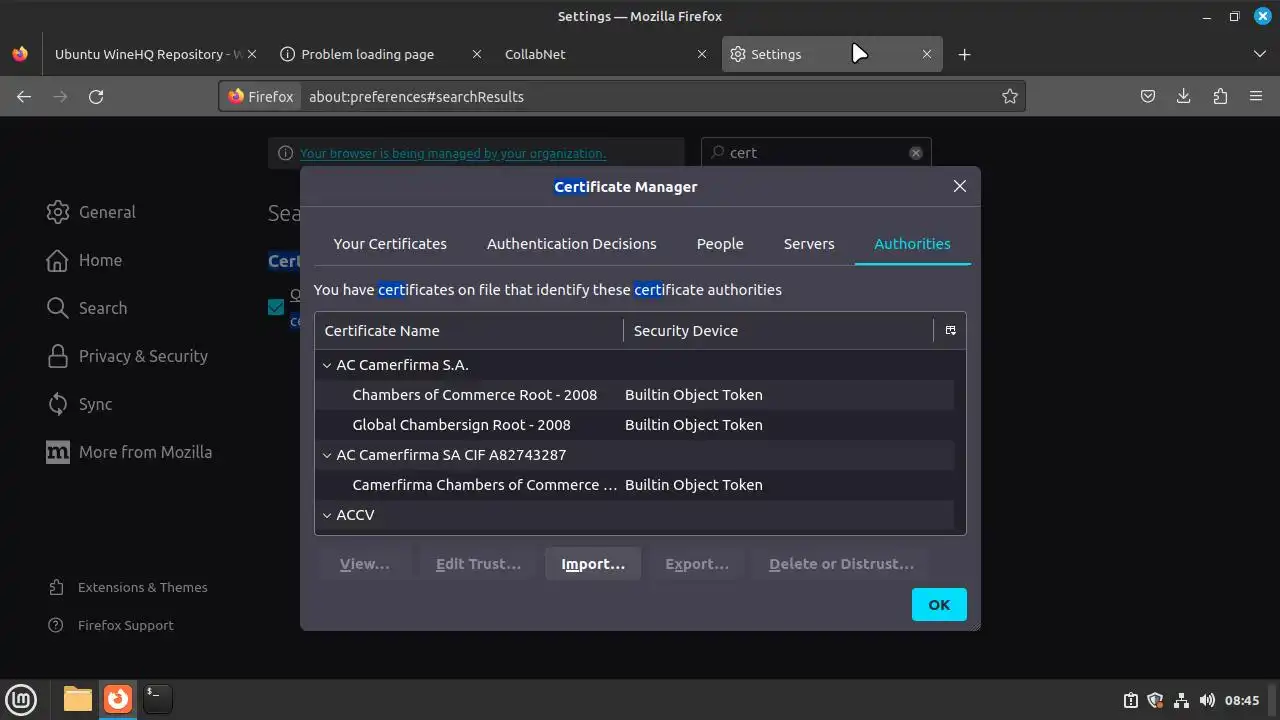This screenshot has width=1280, height=720.
Task: Switch to the Servers tab
Action: [x=809, y=243]
